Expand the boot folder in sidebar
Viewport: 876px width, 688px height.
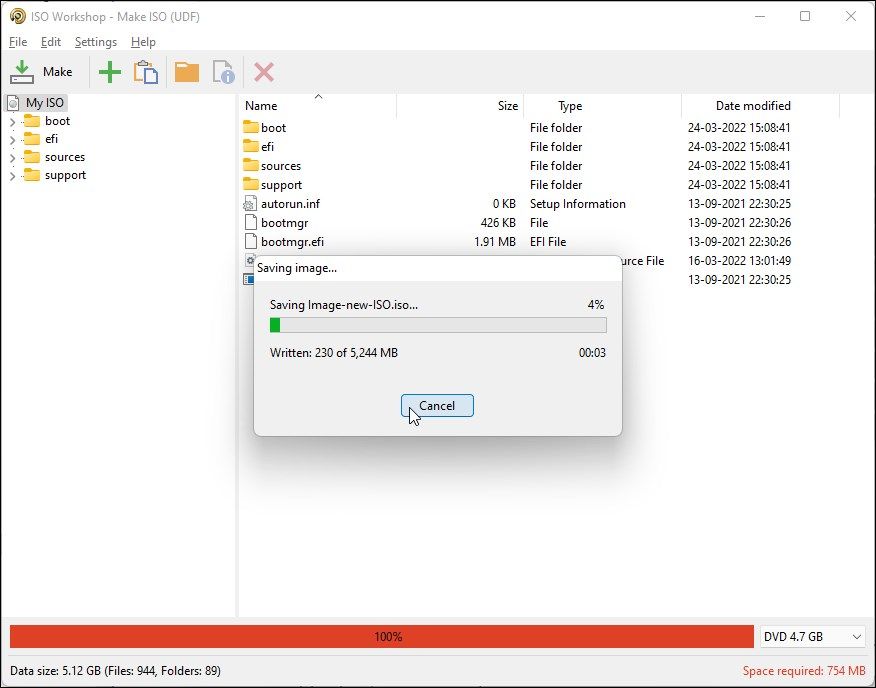tap(13, 120)
